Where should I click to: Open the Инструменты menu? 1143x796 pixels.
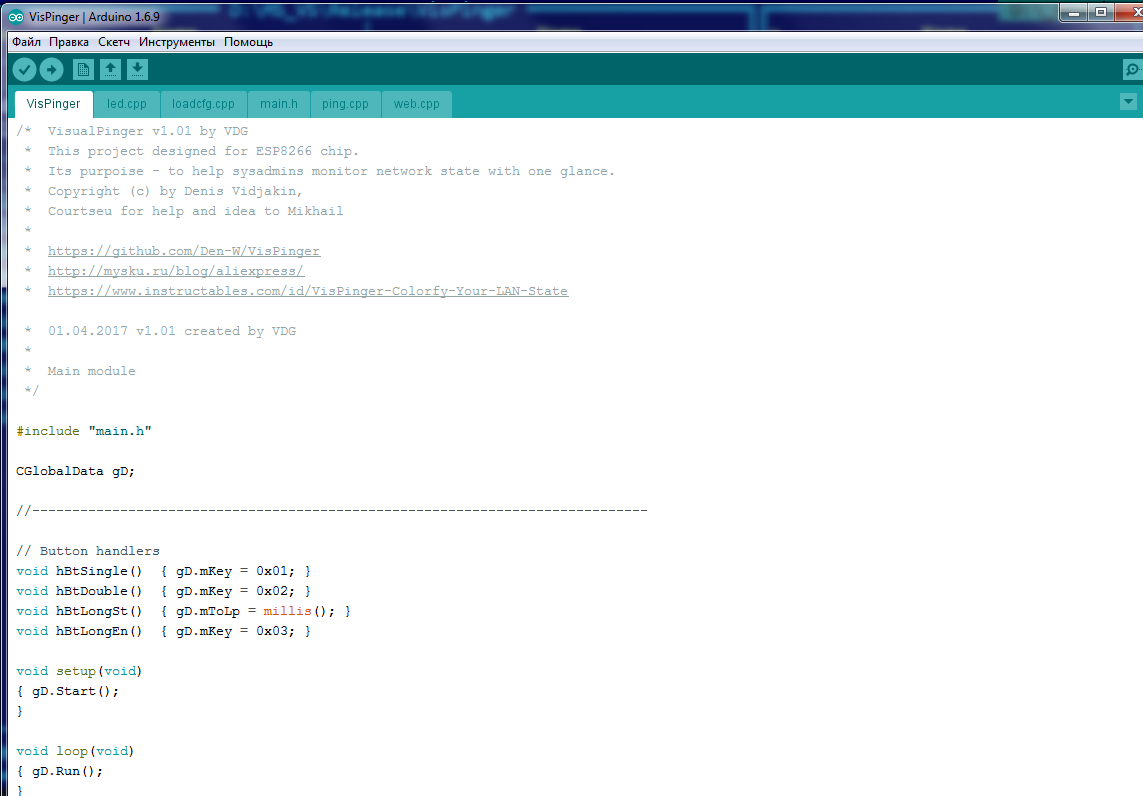click(x=176, y=42)
